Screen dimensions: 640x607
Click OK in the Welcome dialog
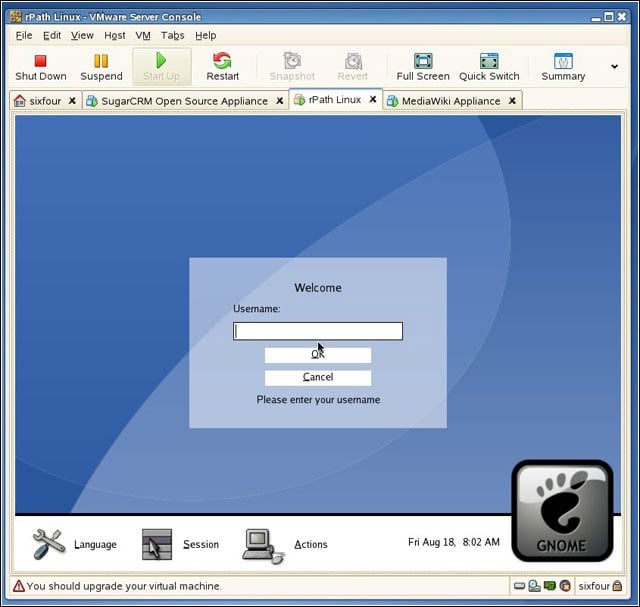click(318, 355)
